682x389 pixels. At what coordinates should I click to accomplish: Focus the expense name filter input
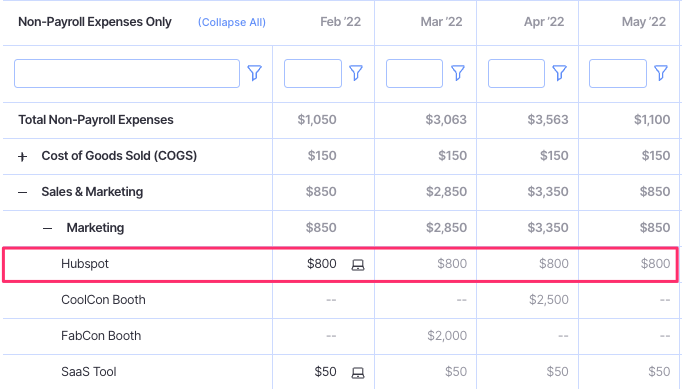(x=127, y=74)
